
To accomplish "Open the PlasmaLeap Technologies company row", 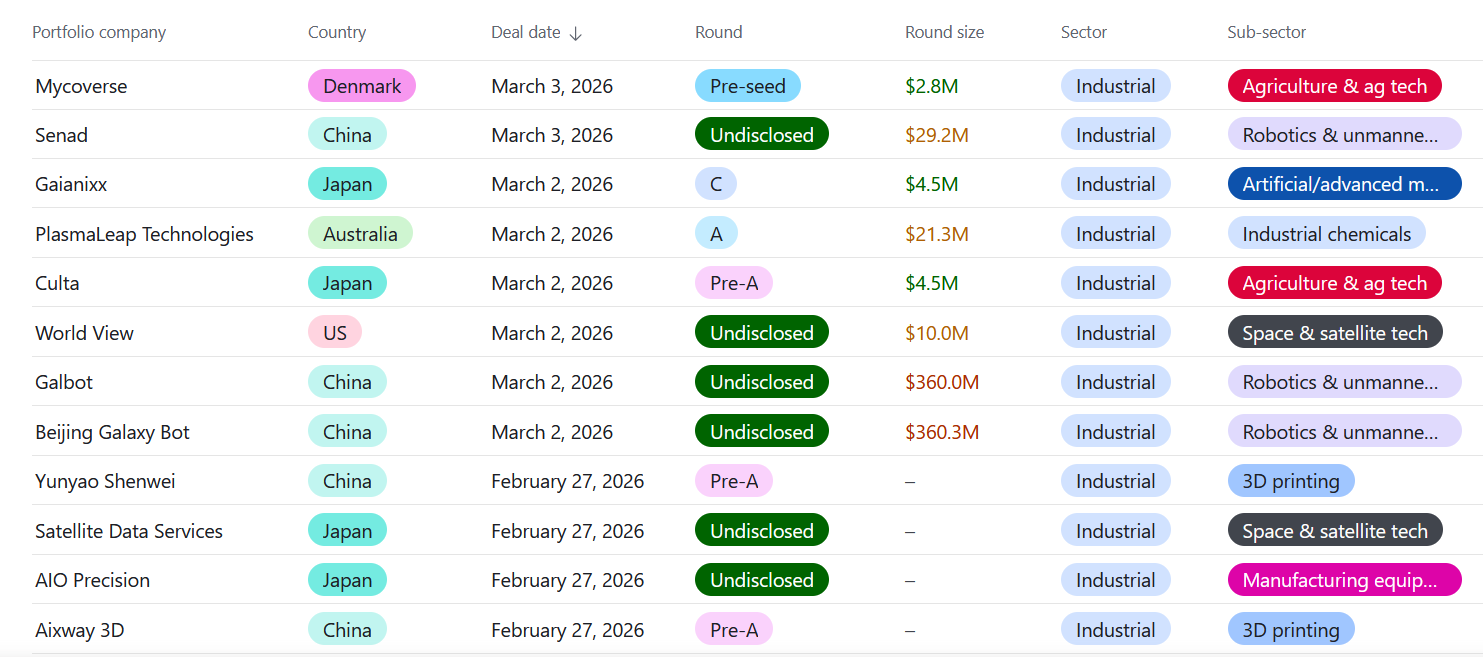I will 144,234.
